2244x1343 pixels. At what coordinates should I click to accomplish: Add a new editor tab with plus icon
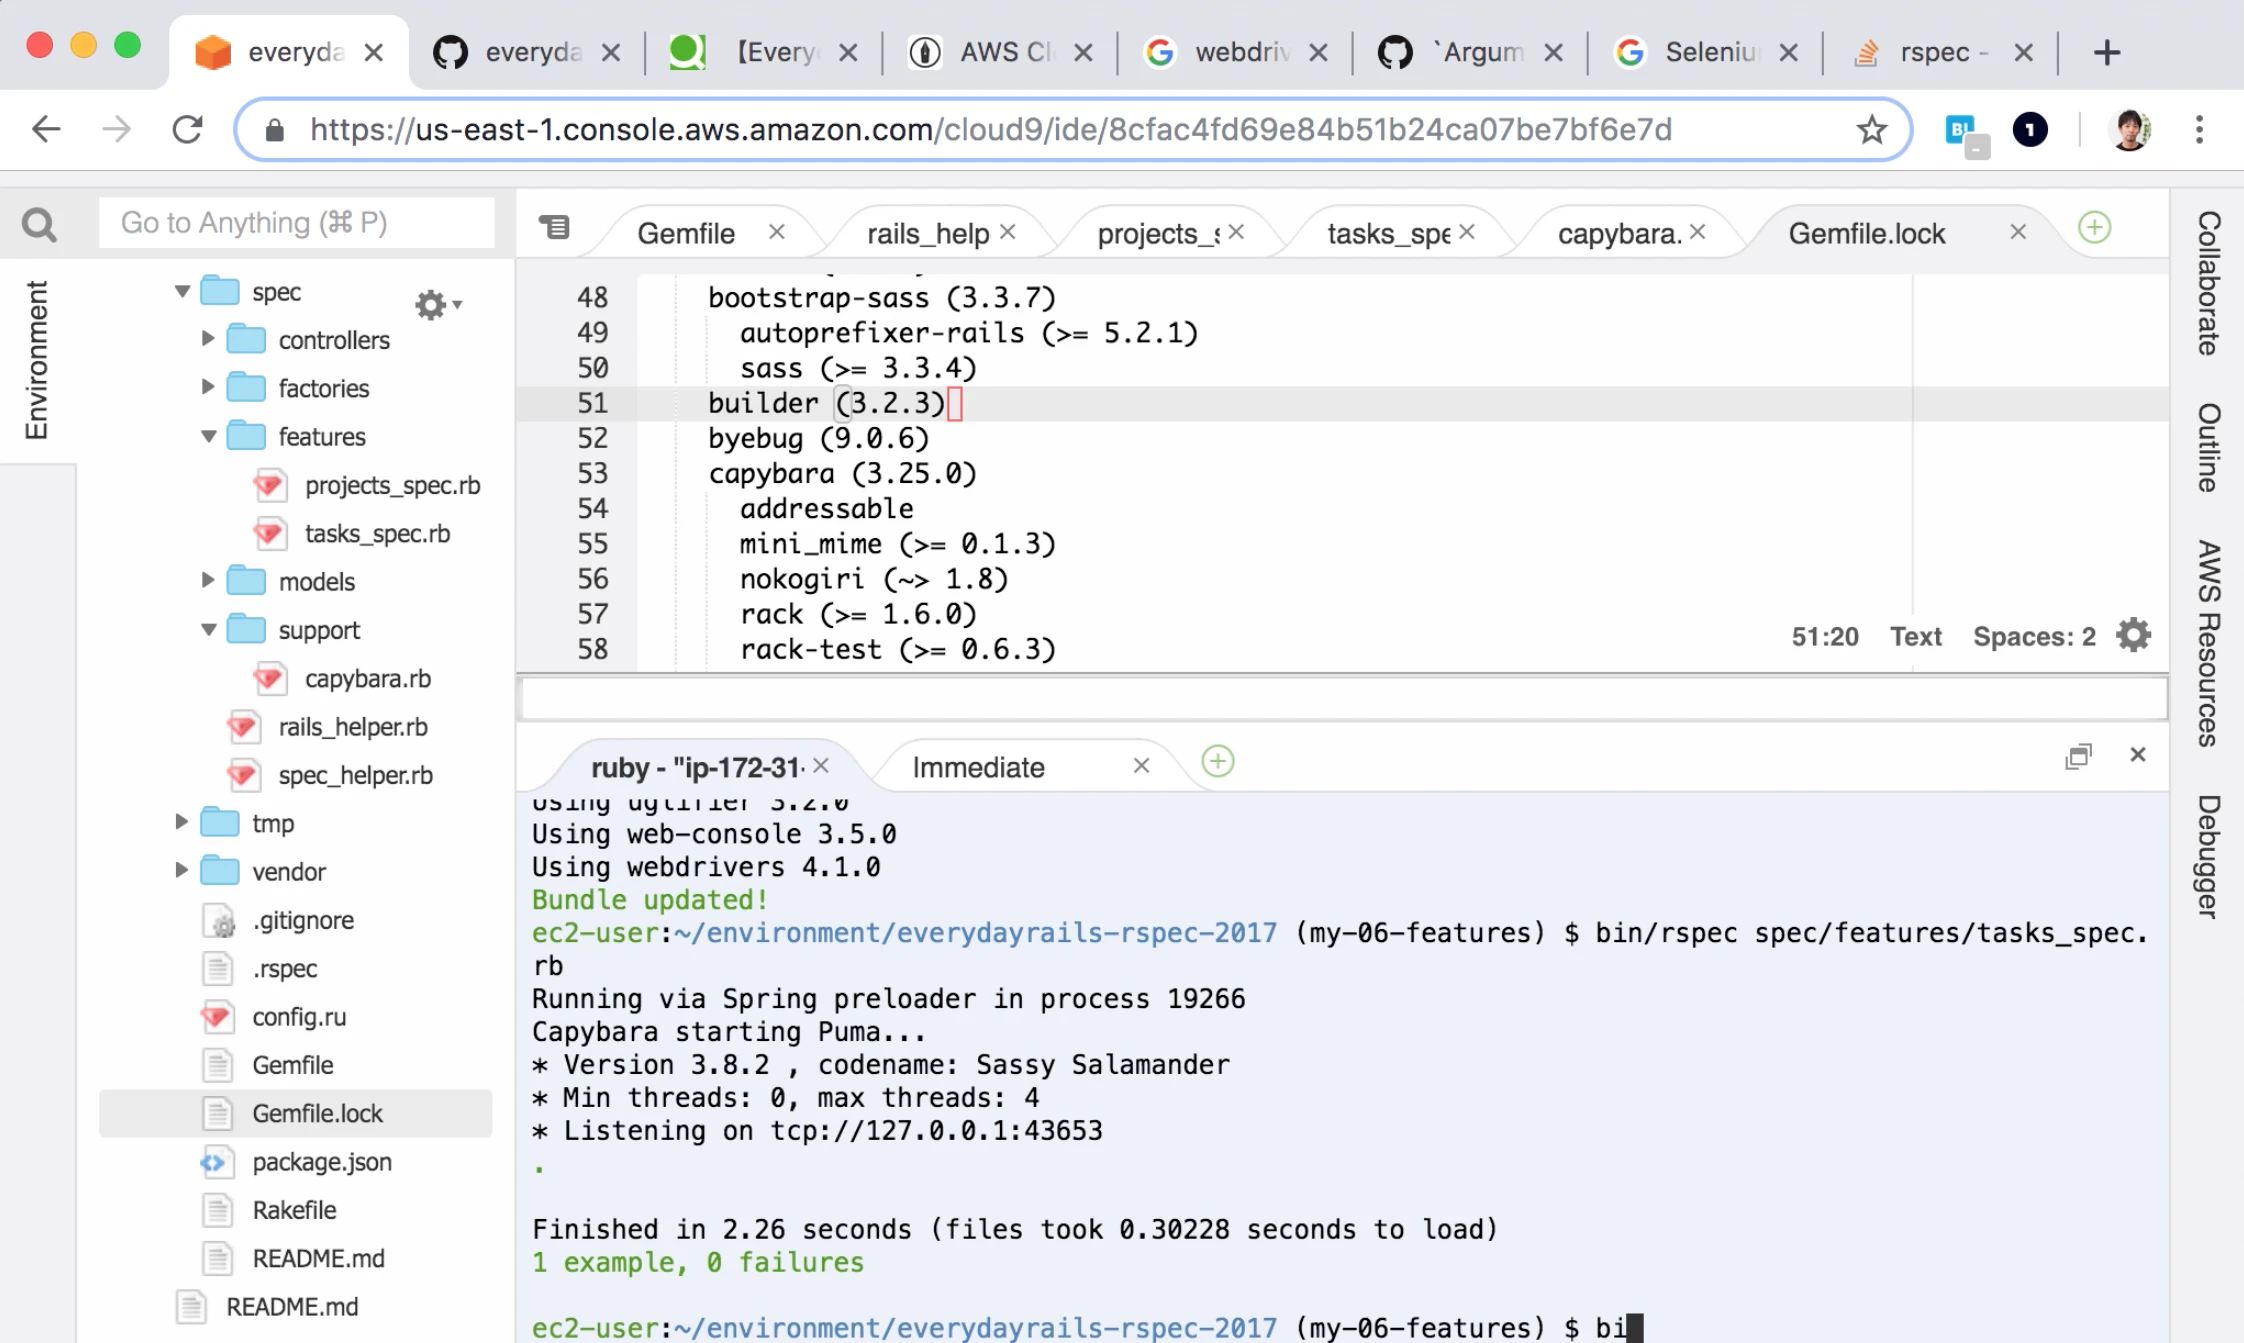point(2094,228)
